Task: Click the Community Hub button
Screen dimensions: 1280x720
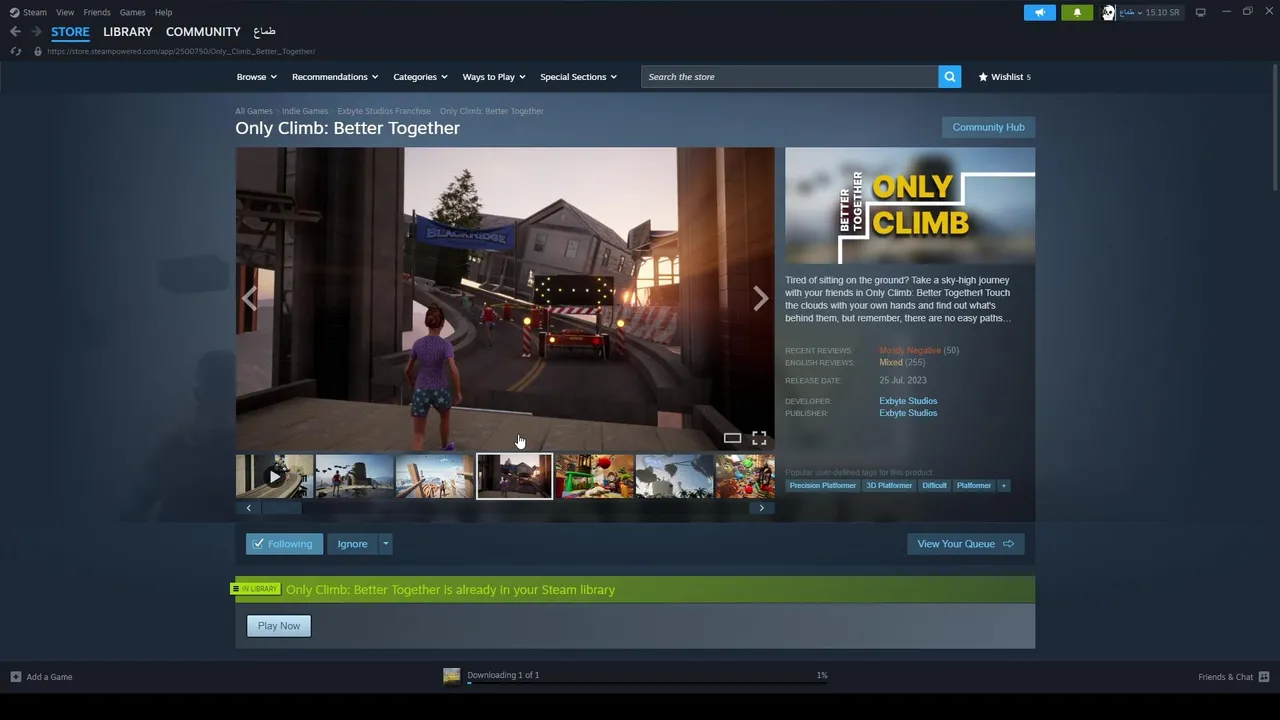Action: pos(988,127)
